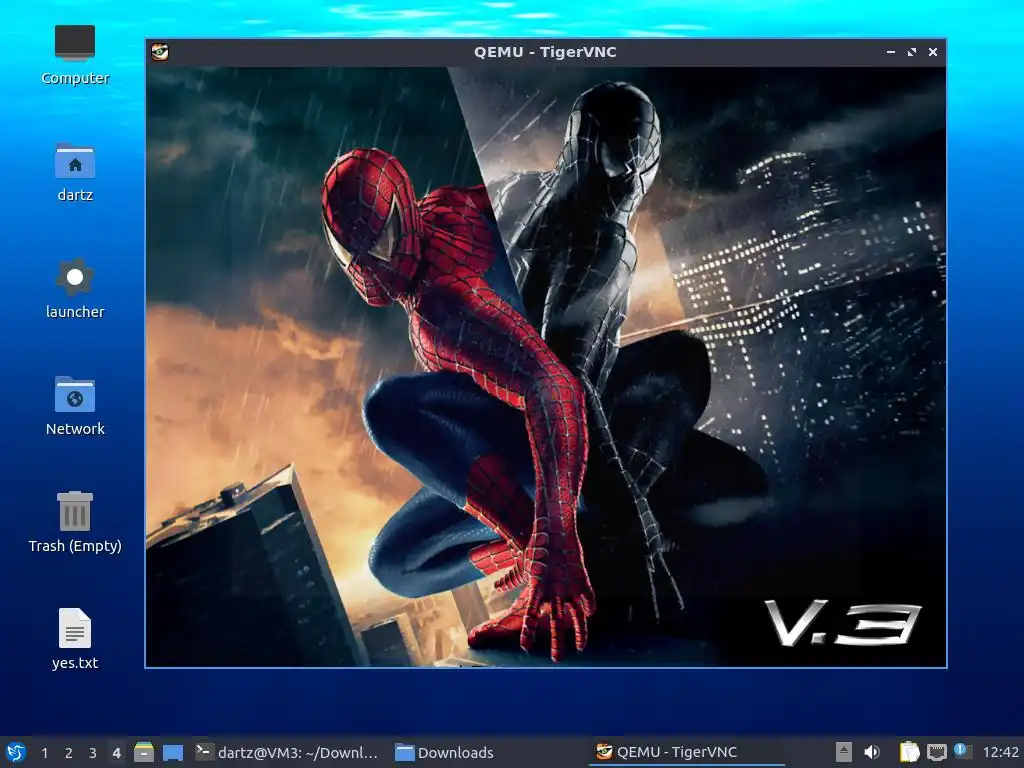Close the QEMU - TigerVNC window

coord(933,52)
